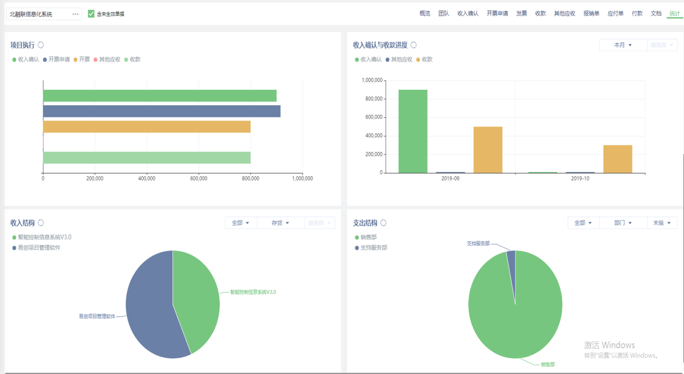Switch to the 收入确认 tab
The image size is (684, 374).
(468, 14)
